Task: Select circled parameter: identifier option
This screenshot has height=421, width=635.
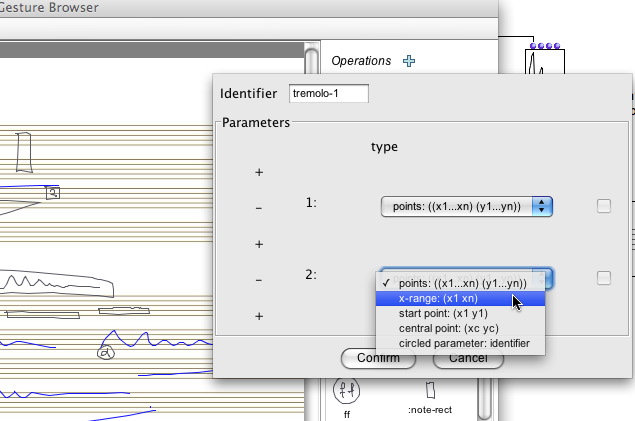Action: pos(460,343)
